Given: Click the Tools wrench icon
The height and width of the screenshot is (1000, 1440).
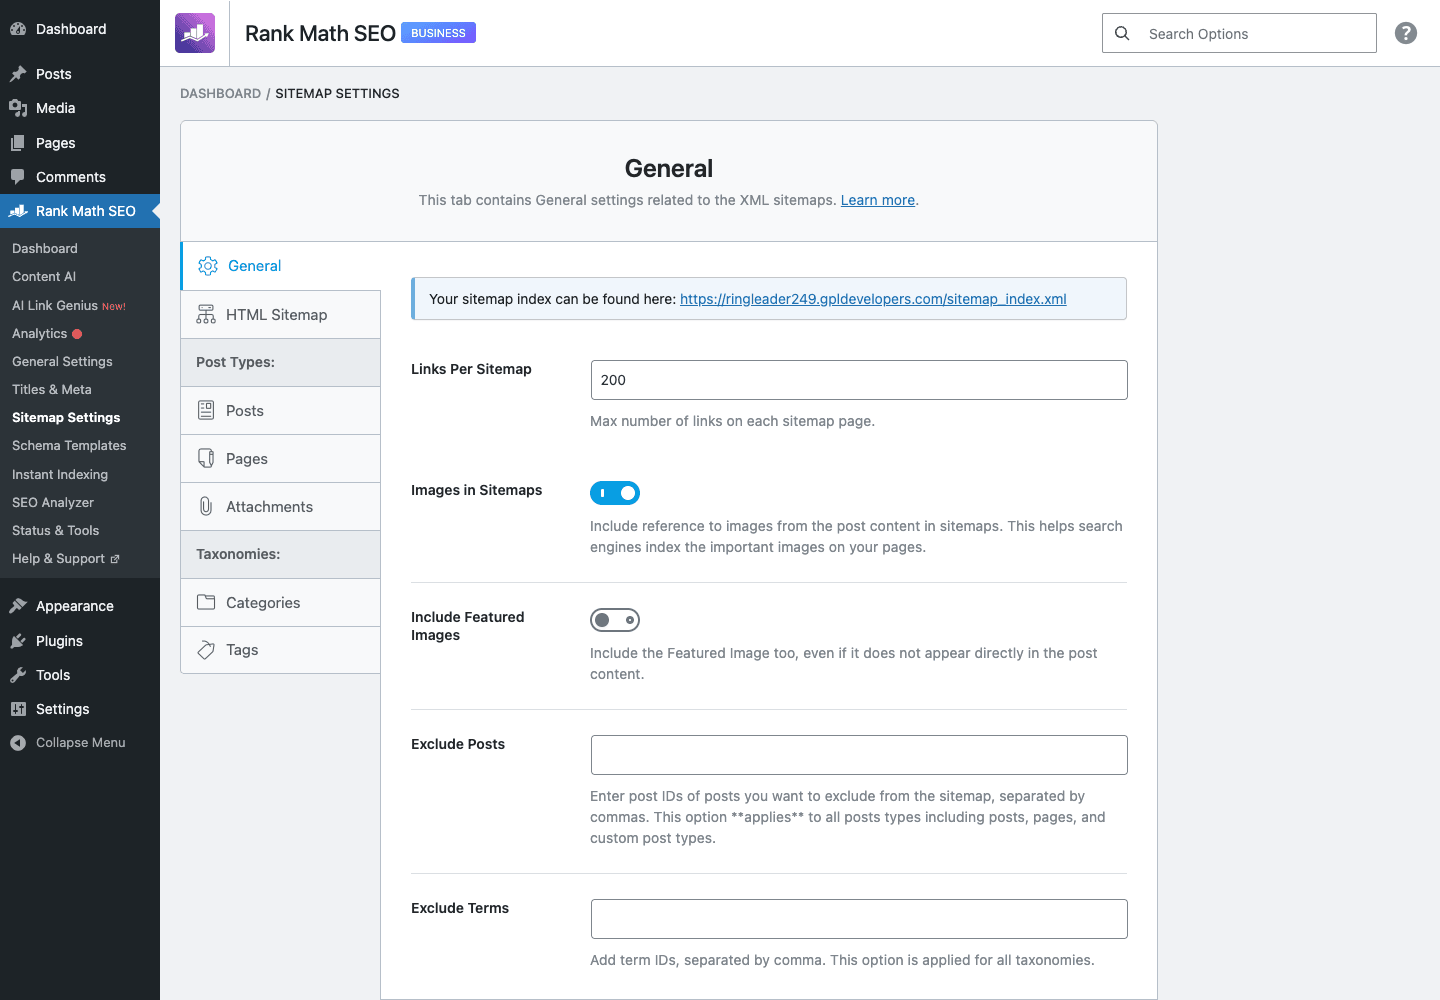Looking at the screenshot, I should (18, 675).
